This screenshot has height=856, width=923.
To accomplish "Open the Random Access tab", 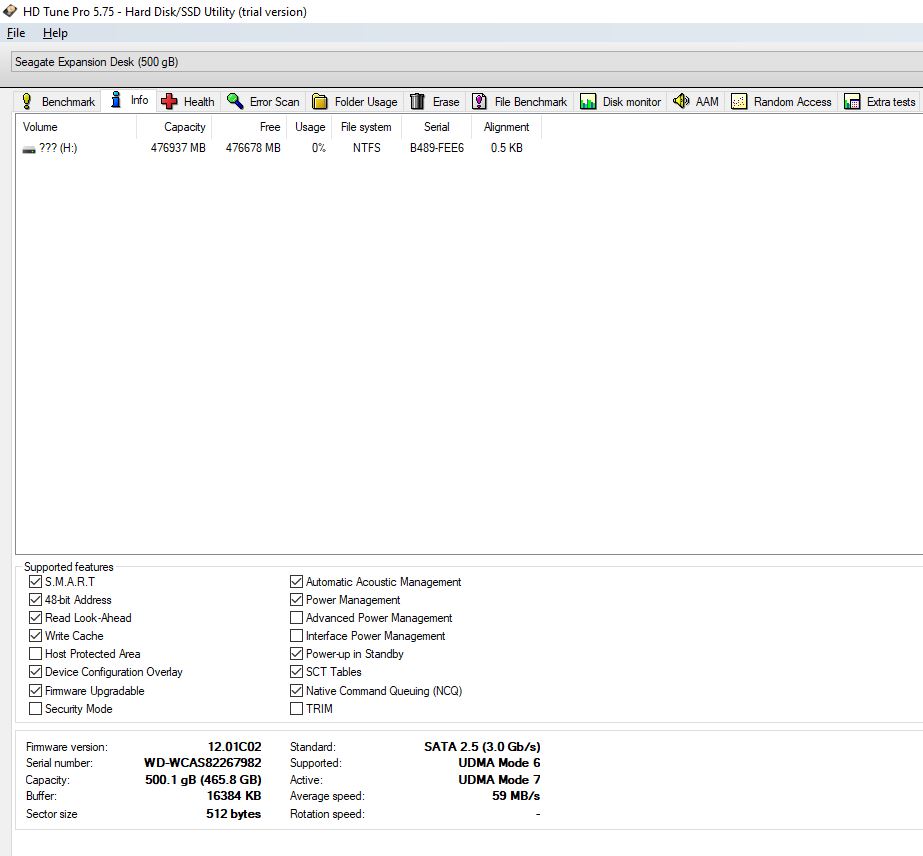I will [x=782, y=101].
